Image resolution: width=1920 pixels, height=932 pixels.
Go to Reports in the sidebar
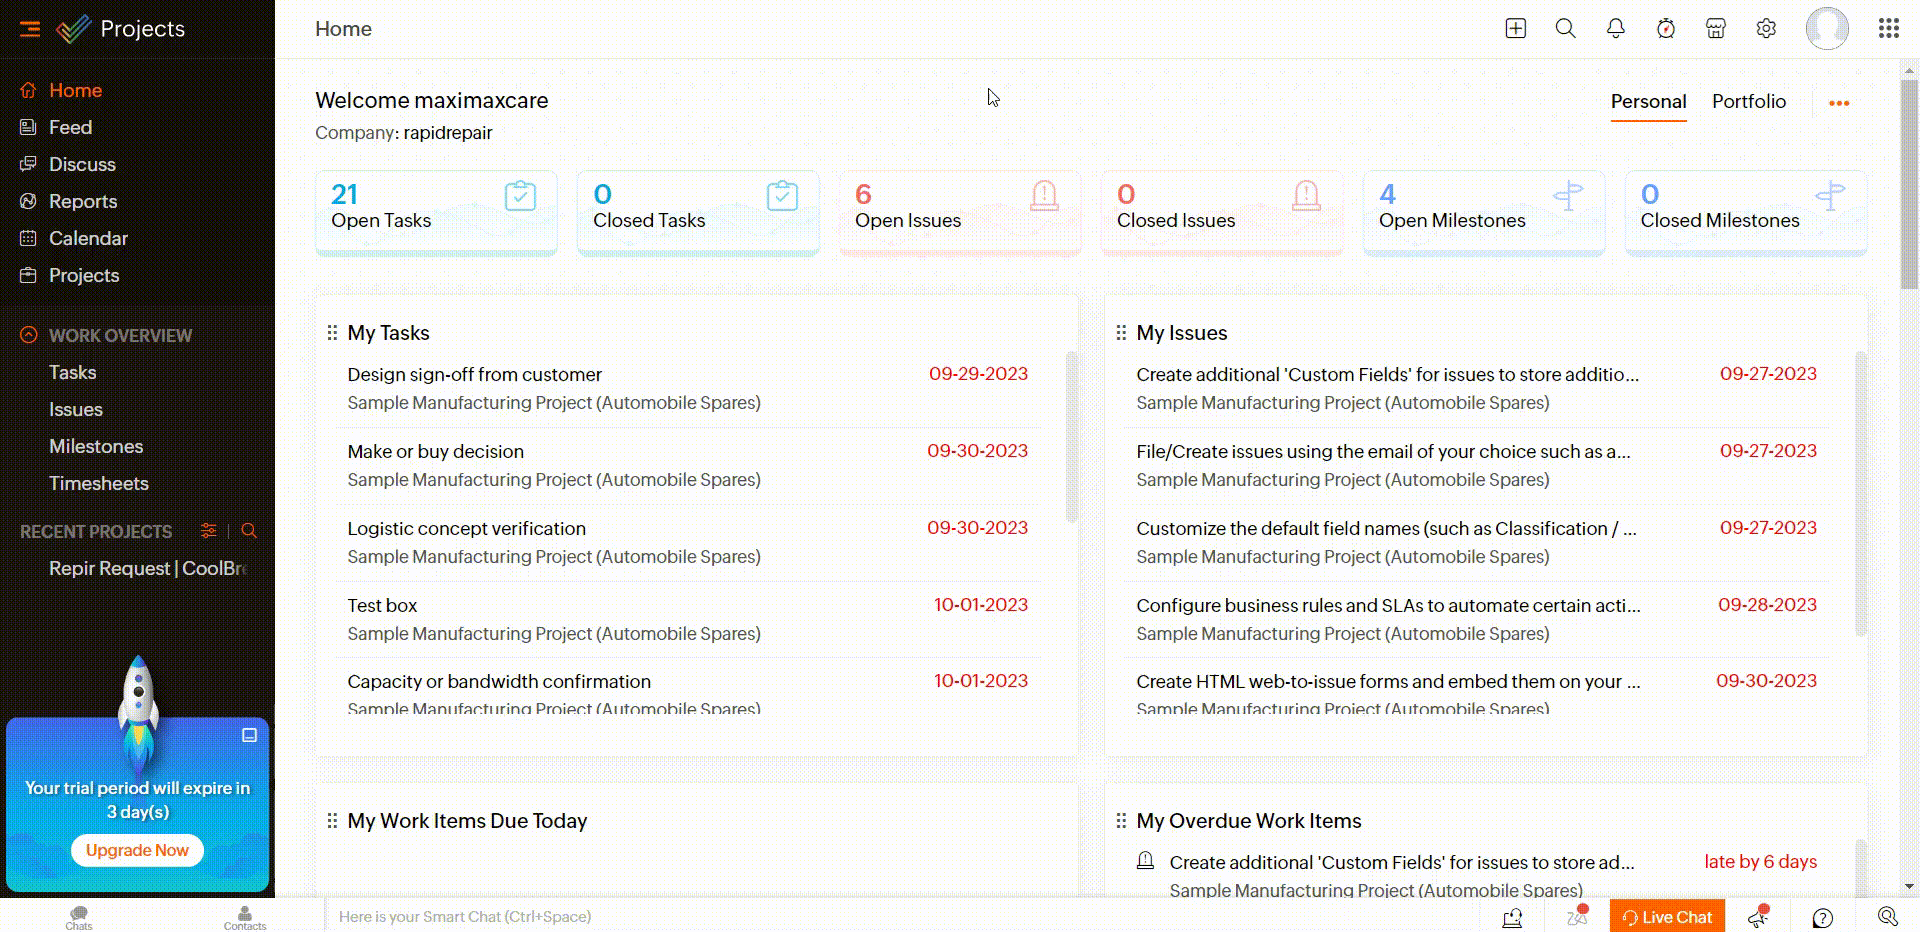83,201
